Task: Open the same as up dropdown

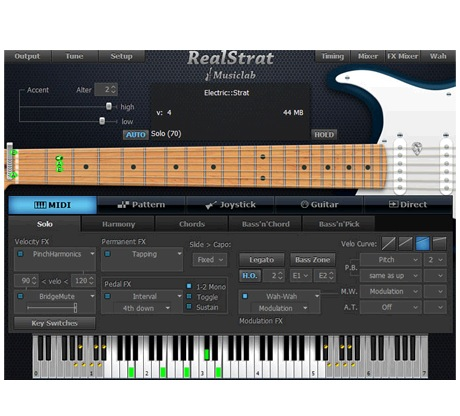Action: (x=390, y=276)
